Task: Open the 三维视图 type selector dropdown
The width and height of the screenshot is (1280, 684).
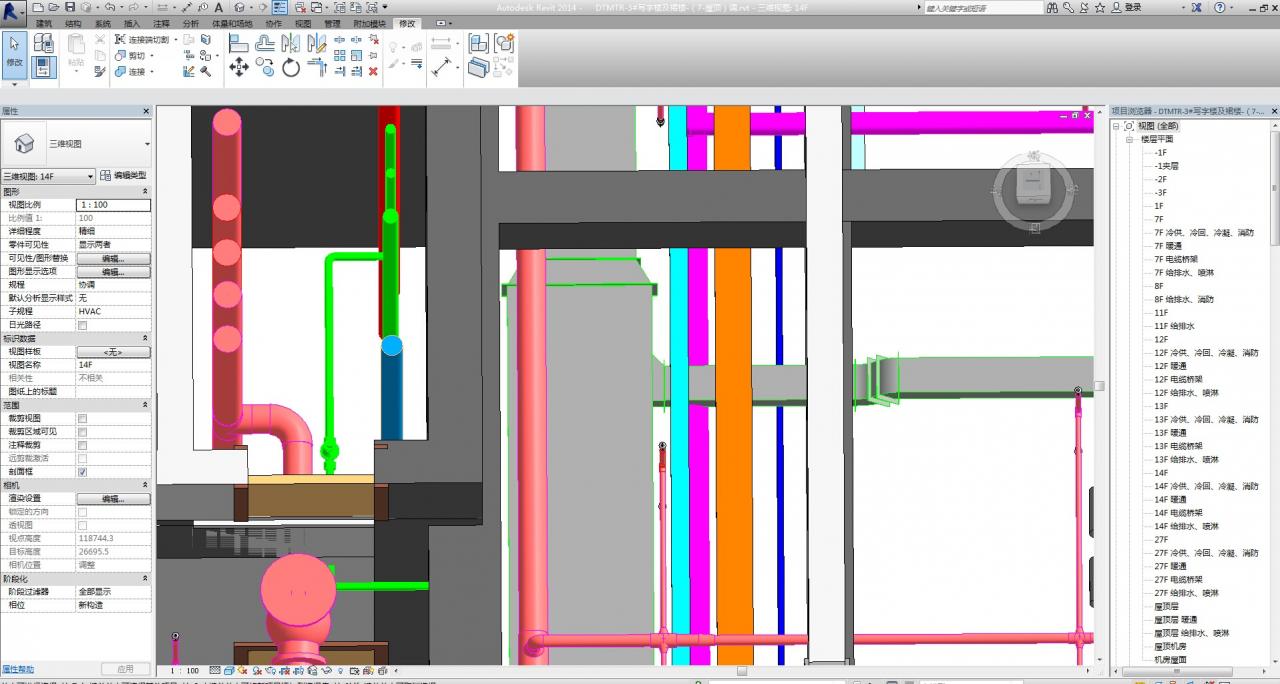Action: (147, 144)
